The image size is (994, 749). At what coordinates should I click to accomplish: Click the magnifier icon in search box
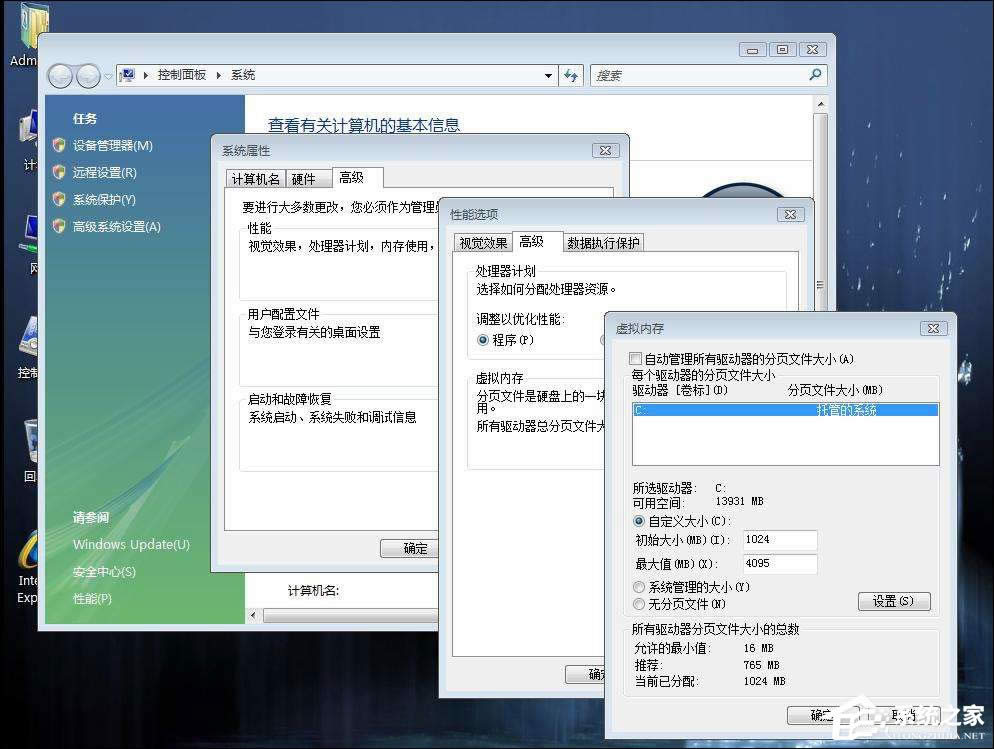tap(815, 75)
